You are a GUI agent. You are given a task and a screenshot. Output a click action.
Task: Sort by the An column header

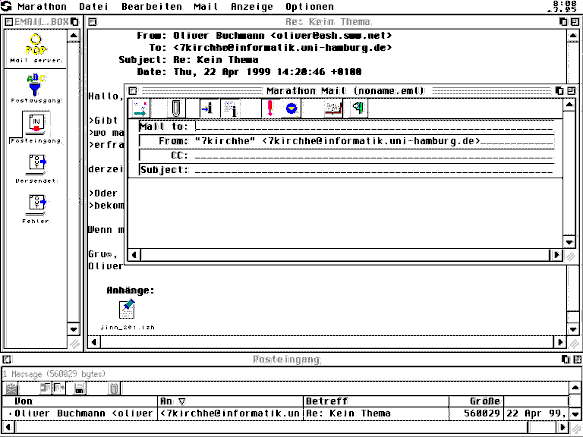[x=231, y=401]
